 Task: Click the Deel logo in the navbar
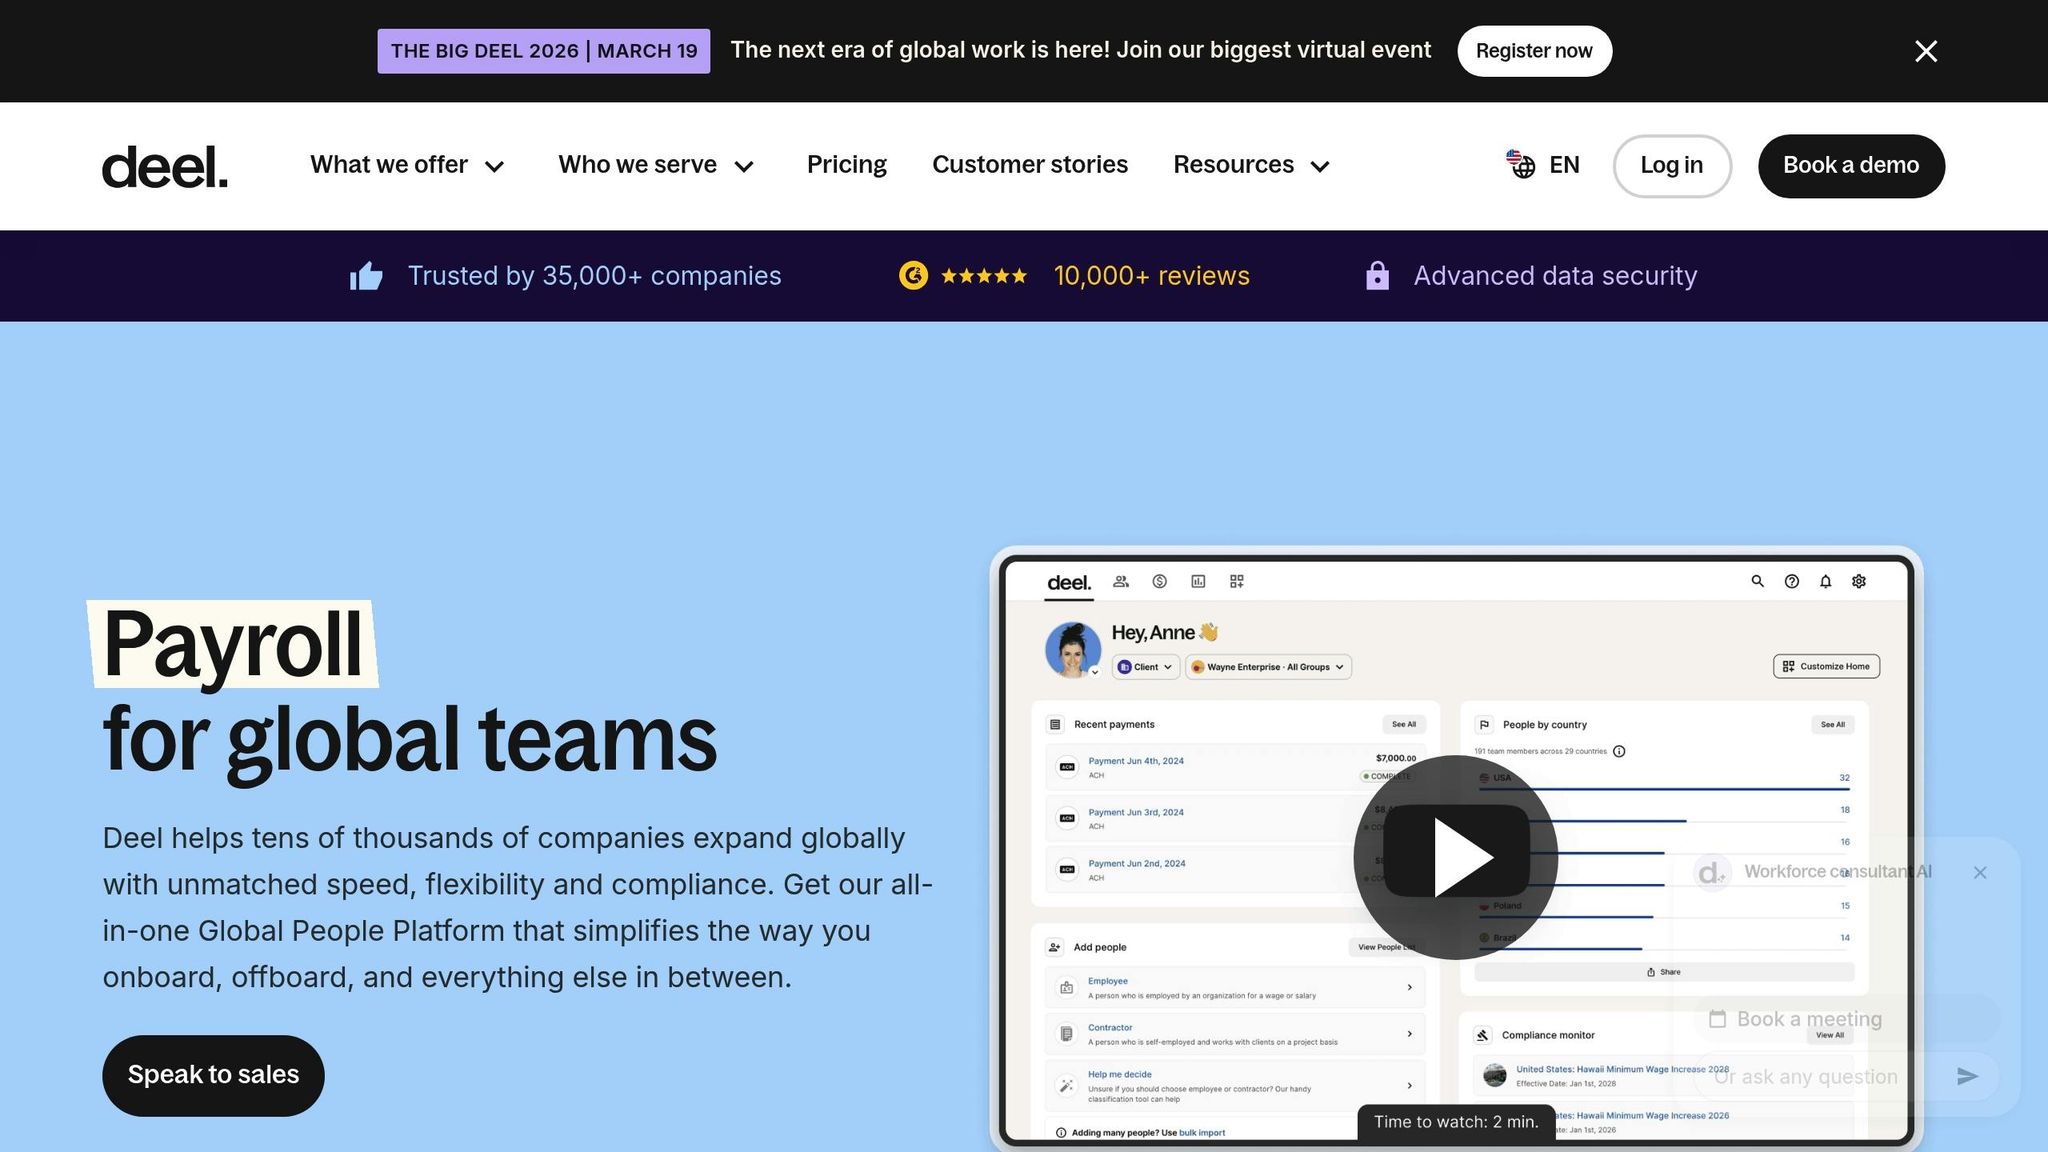(165, 166)
